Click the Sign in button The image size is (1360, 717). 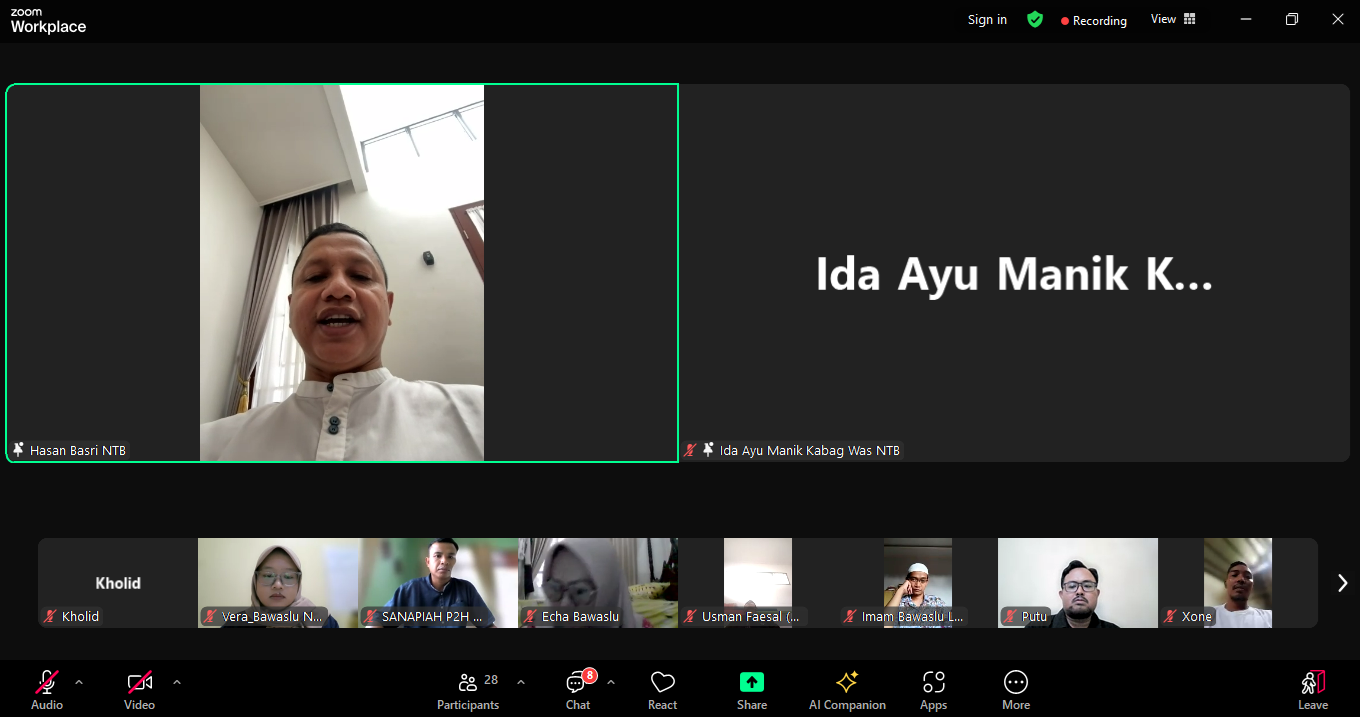click(986, 19)
